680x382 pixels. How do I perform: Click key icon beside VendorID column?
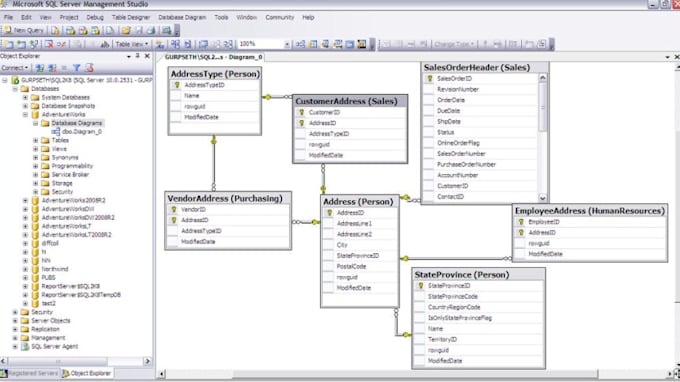(x=174, y=209)
